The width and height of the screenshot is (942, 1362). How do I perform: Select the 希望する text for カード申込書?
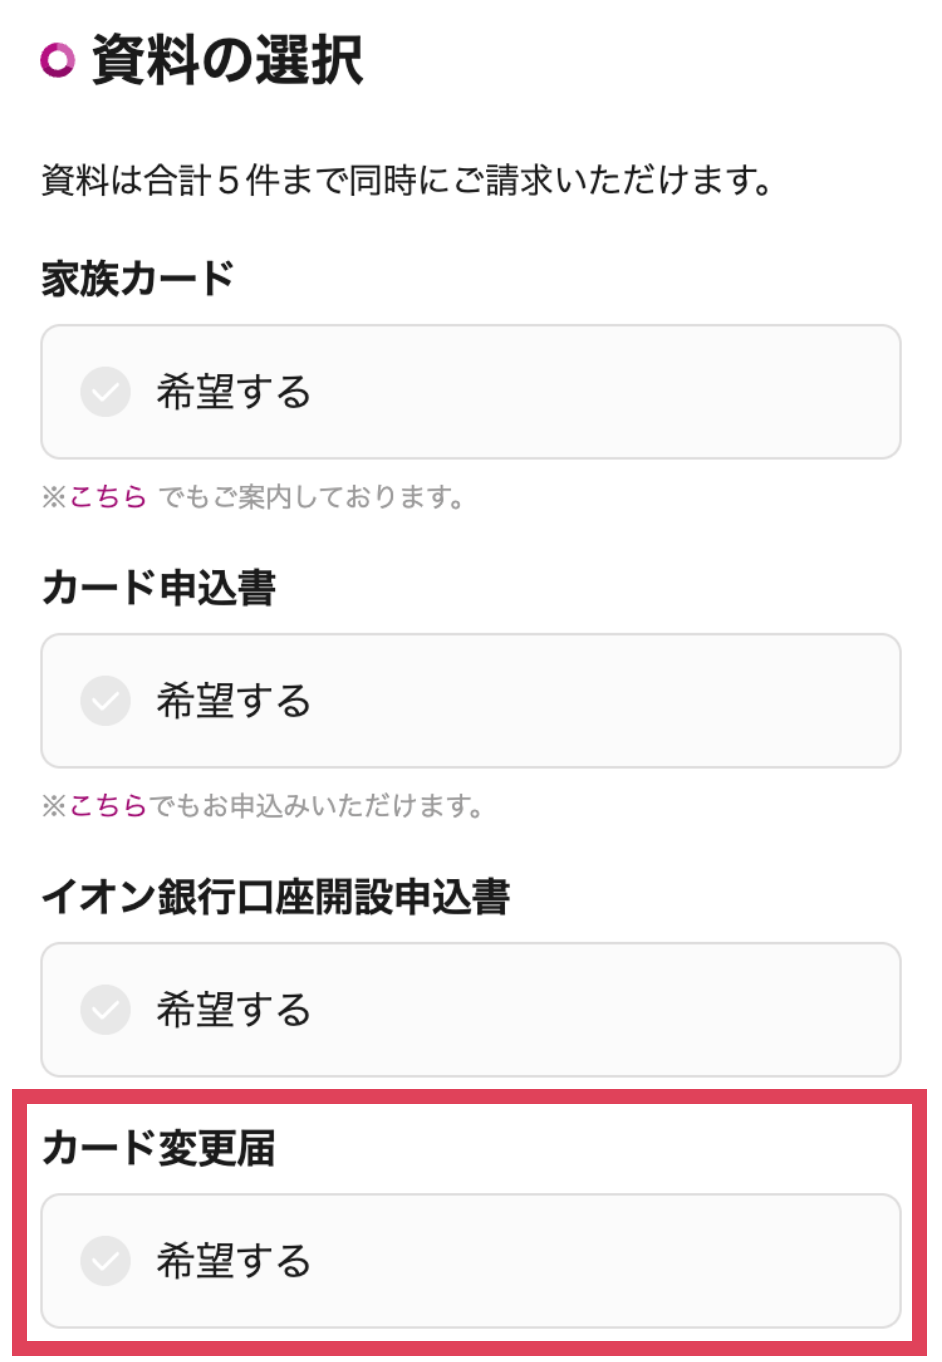pos(233,700)
